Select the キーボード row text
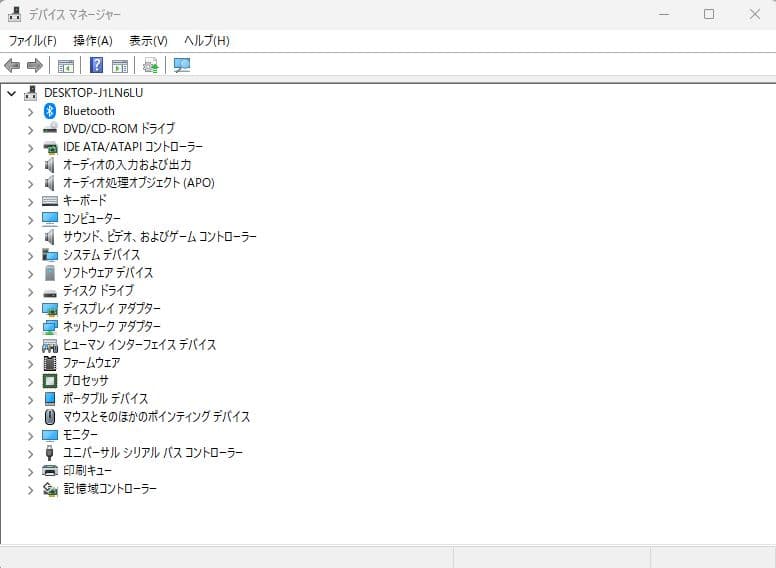The height and width of the screenshot is (568, 776). (85, 201)
